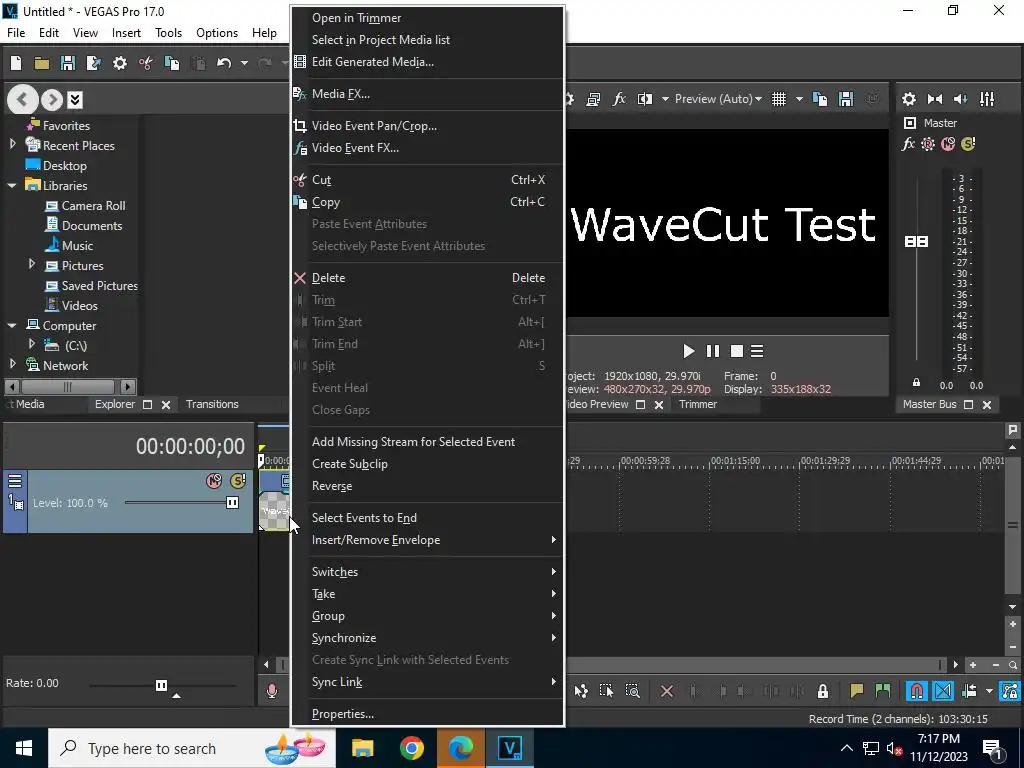
Task: Click the Open project folder icon
Action: 42,63
